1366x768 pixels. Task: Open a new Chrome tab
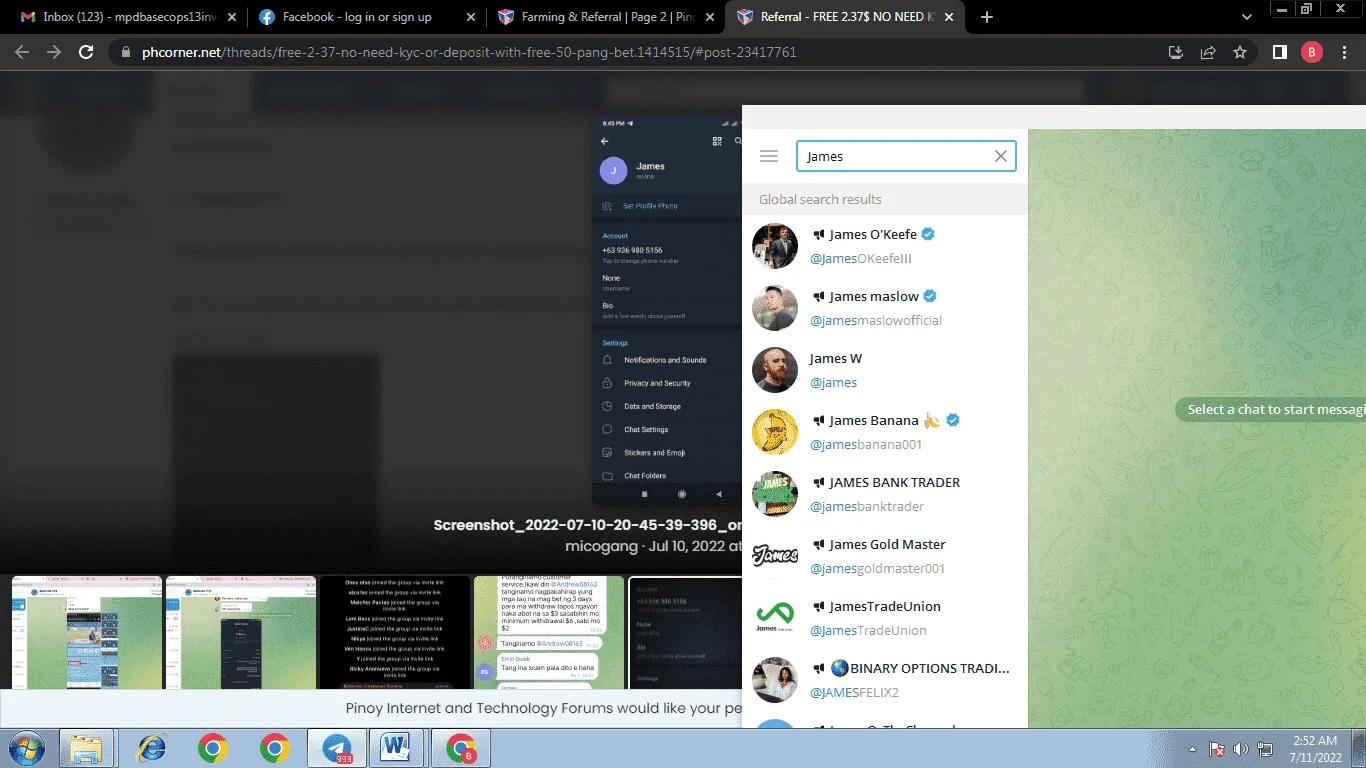(987, 17)
